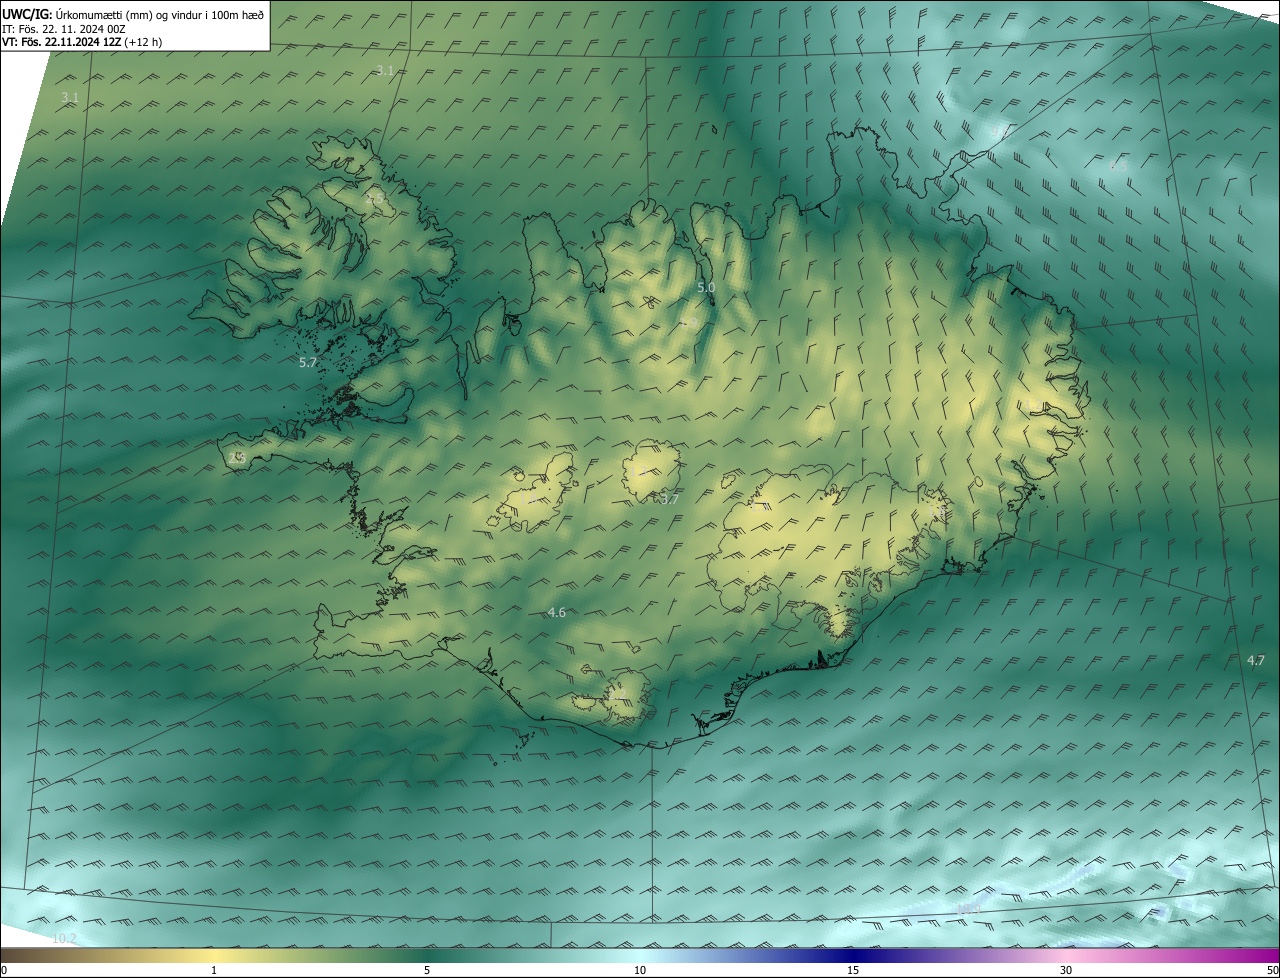This screenshot has height=978, width=1280.
Task: Click the colour scale tick label 15
Action: point(853,971)
